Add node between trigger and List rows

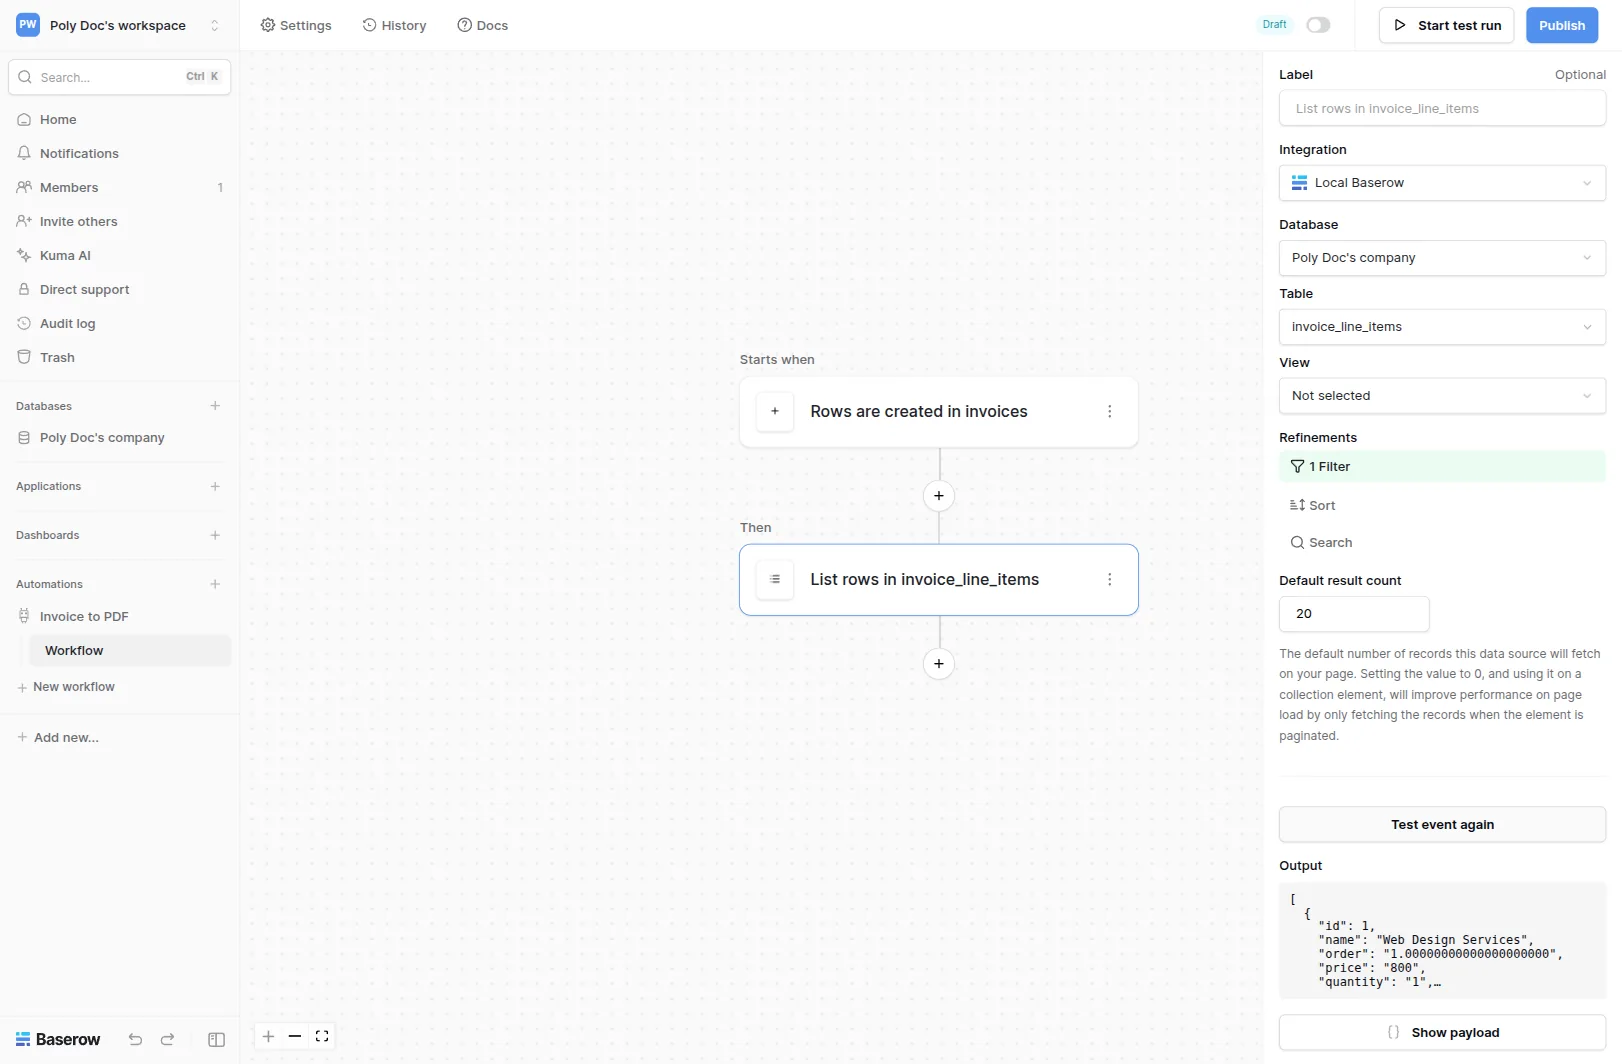[x=938, y=495]
